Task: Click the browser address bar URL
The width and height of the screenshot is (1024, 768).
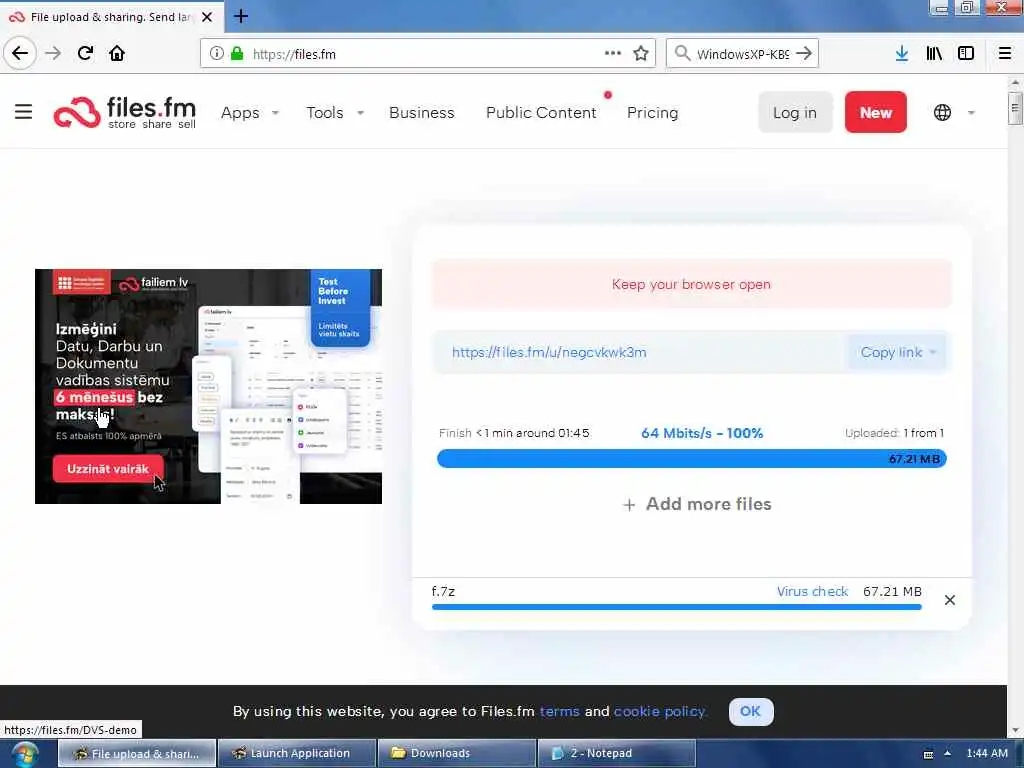Action: 294,54
